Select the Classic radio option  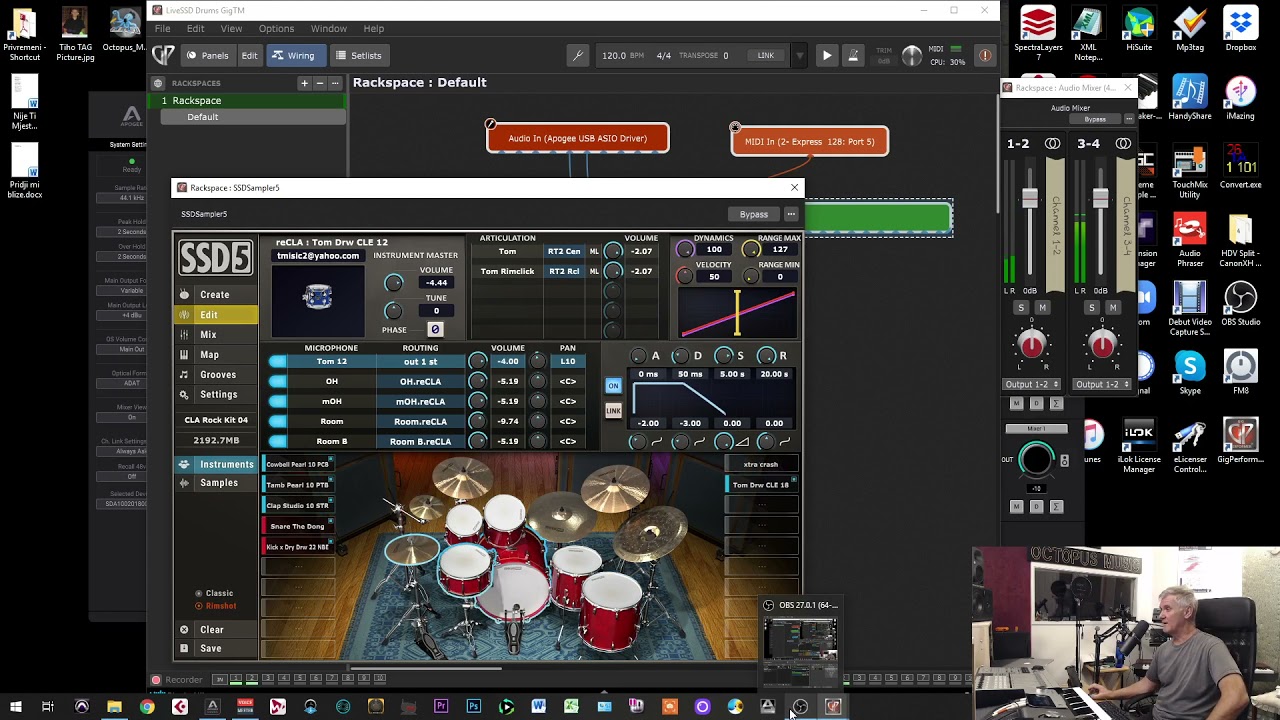214,594
